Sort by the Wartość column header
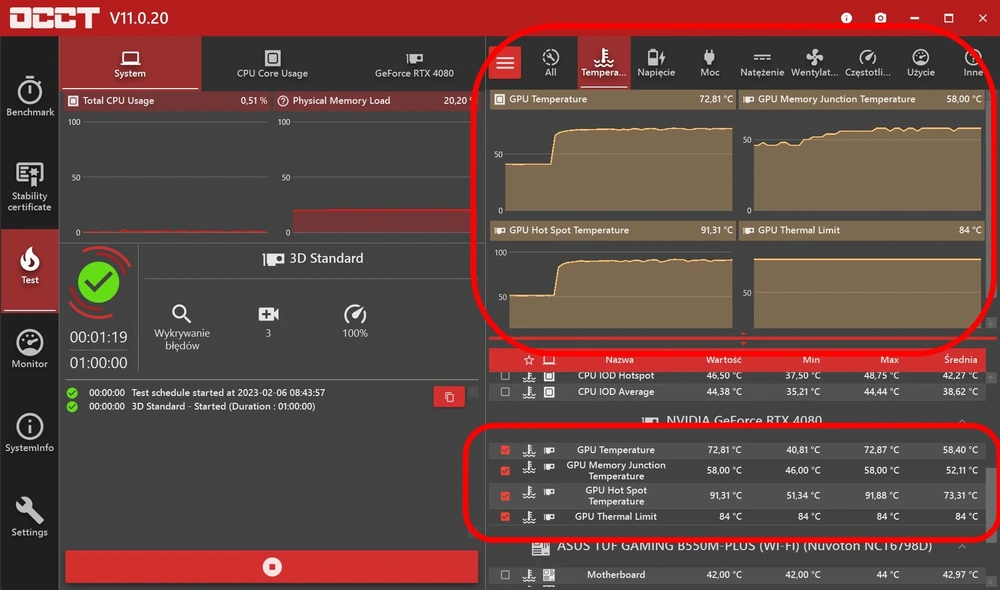Image resolution: width=1000 pixels, height=590 pixels. click(723, 360)
